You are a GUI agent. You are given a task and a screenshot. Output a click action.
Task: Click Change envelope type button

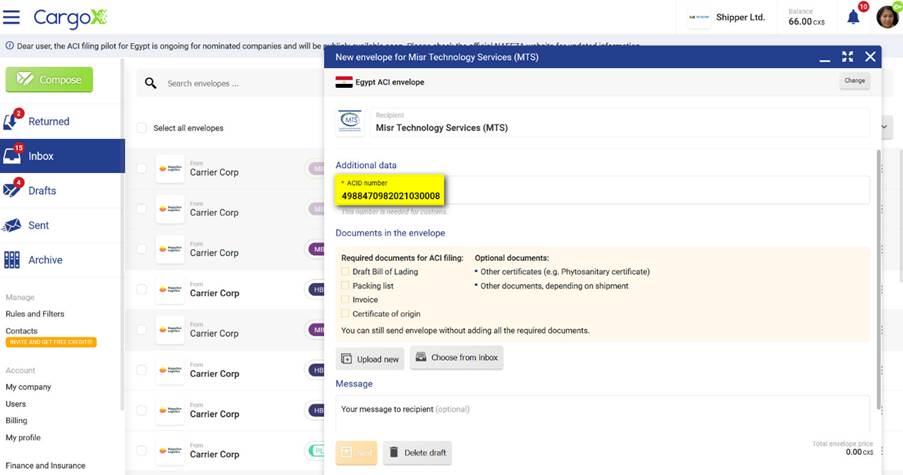855,81
